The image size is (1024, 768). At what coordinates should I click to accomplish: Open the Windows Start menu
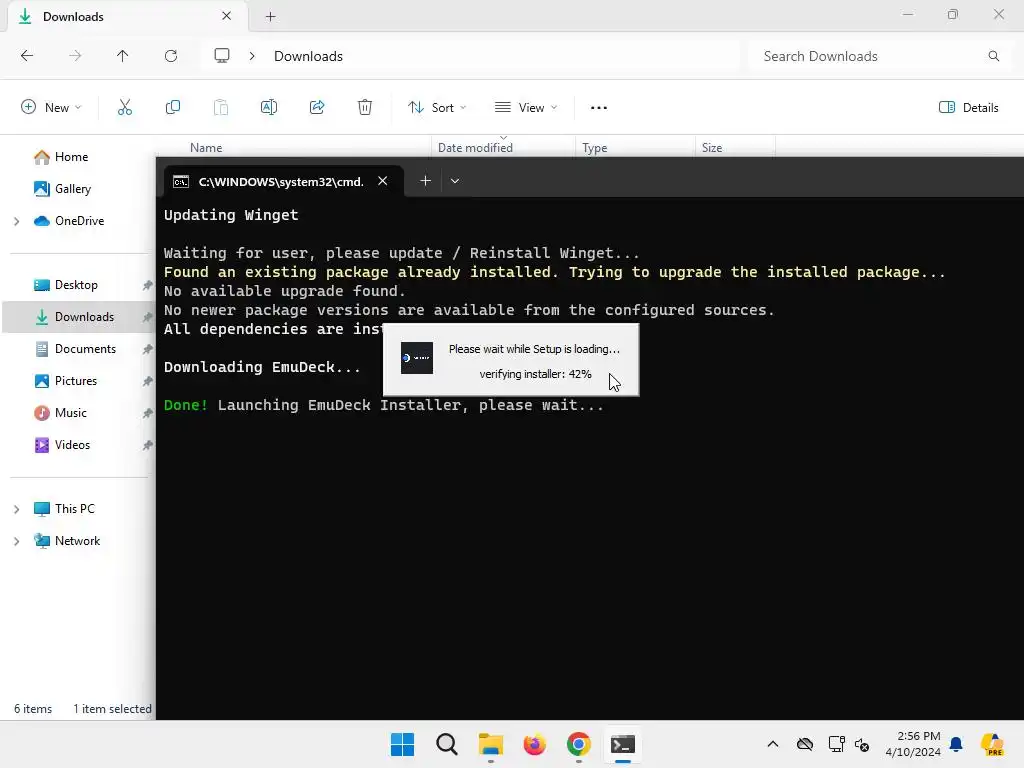click(402, 744)
